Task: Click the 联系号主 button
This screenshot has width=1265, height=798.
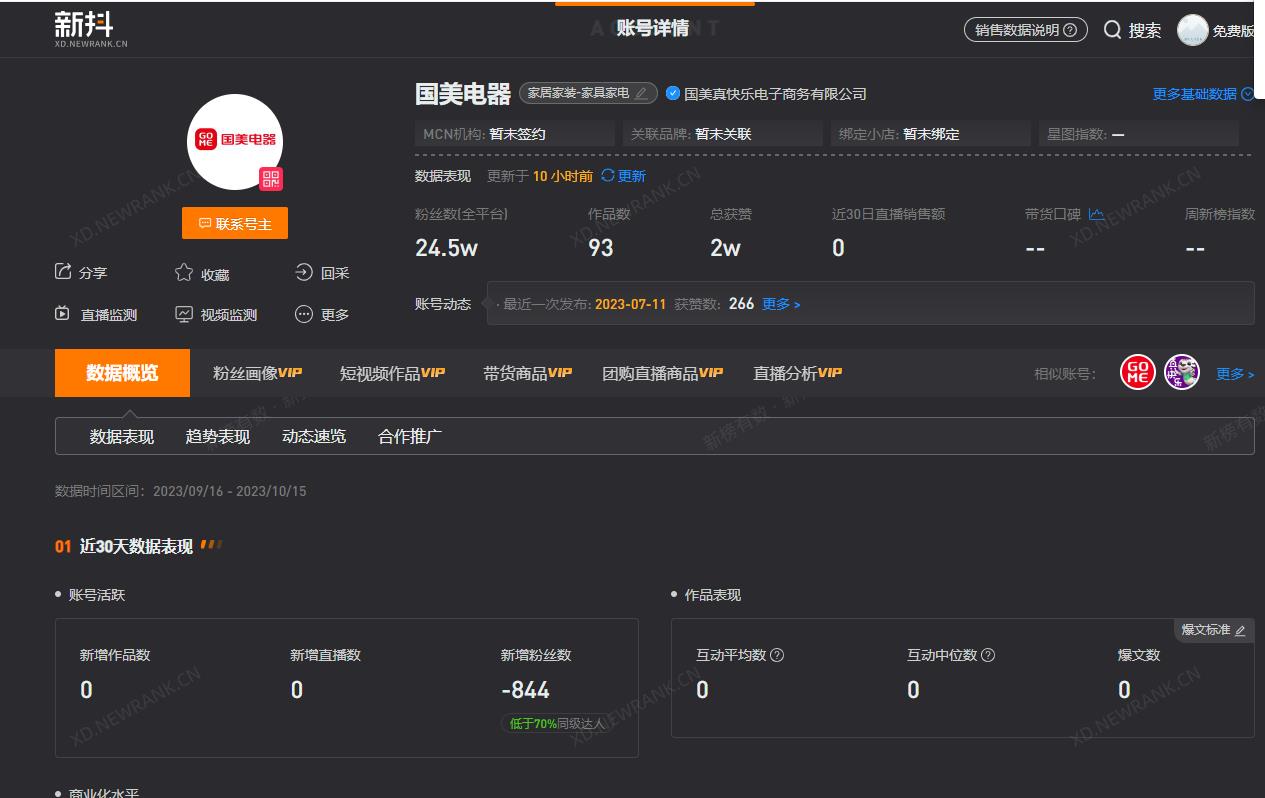Action: click(x=235, y=223)
